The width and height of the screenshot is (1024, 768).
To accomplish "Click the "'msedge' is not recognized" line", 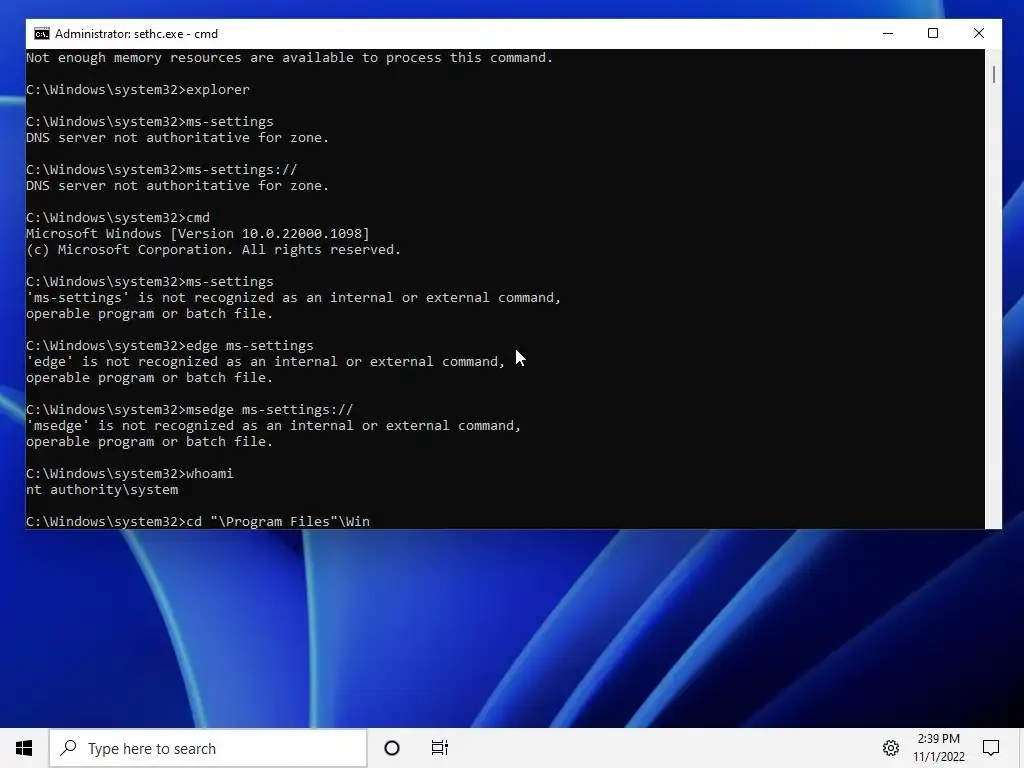I will point(274,426).
